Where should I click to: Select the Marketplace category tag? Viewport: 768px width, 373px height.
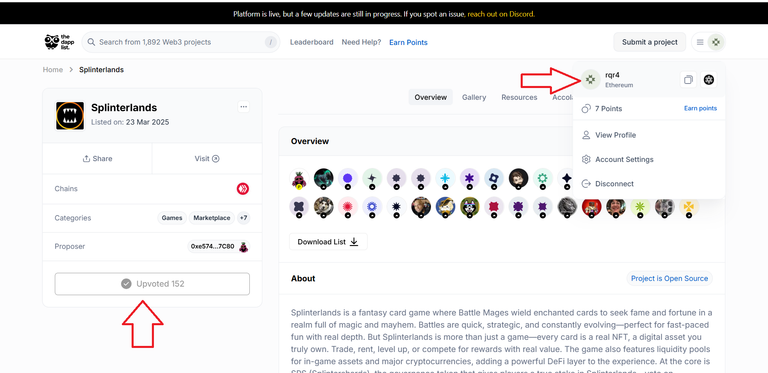click(212, 218)
